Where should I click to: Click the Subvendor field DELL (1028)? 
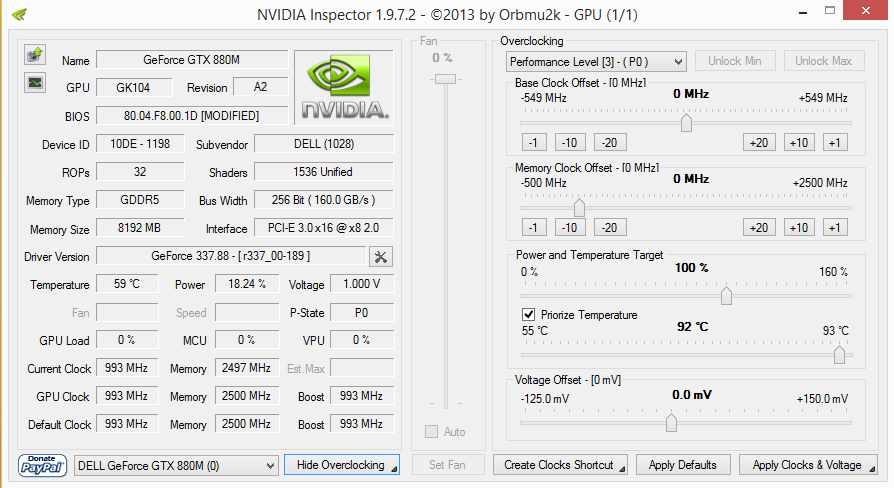(x=324, y=144)
